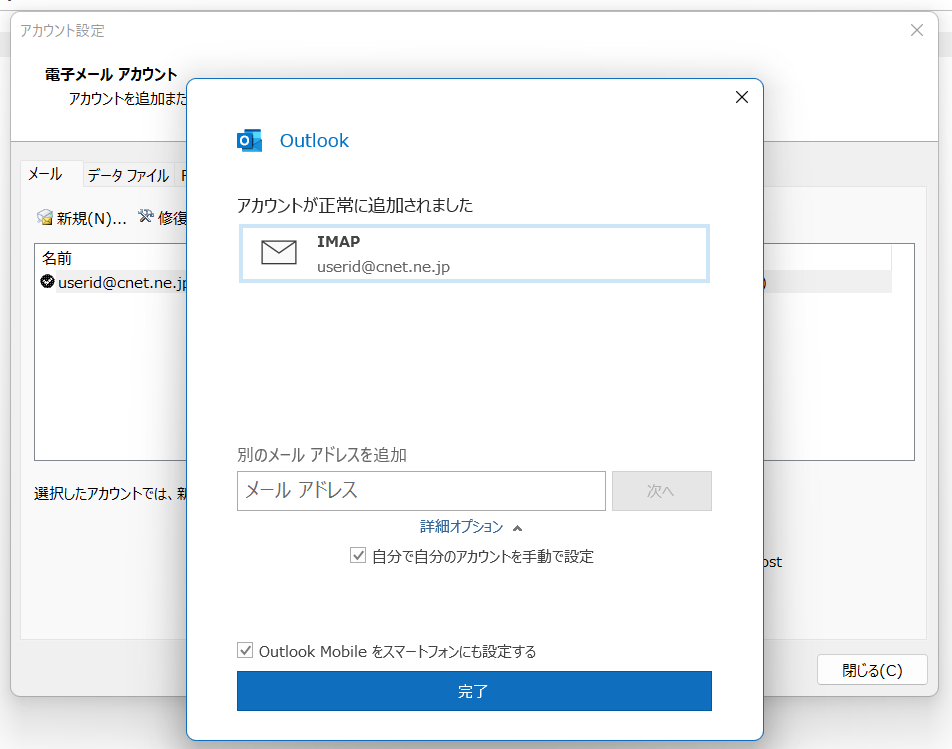Click the 次へ button

(662, 490)
